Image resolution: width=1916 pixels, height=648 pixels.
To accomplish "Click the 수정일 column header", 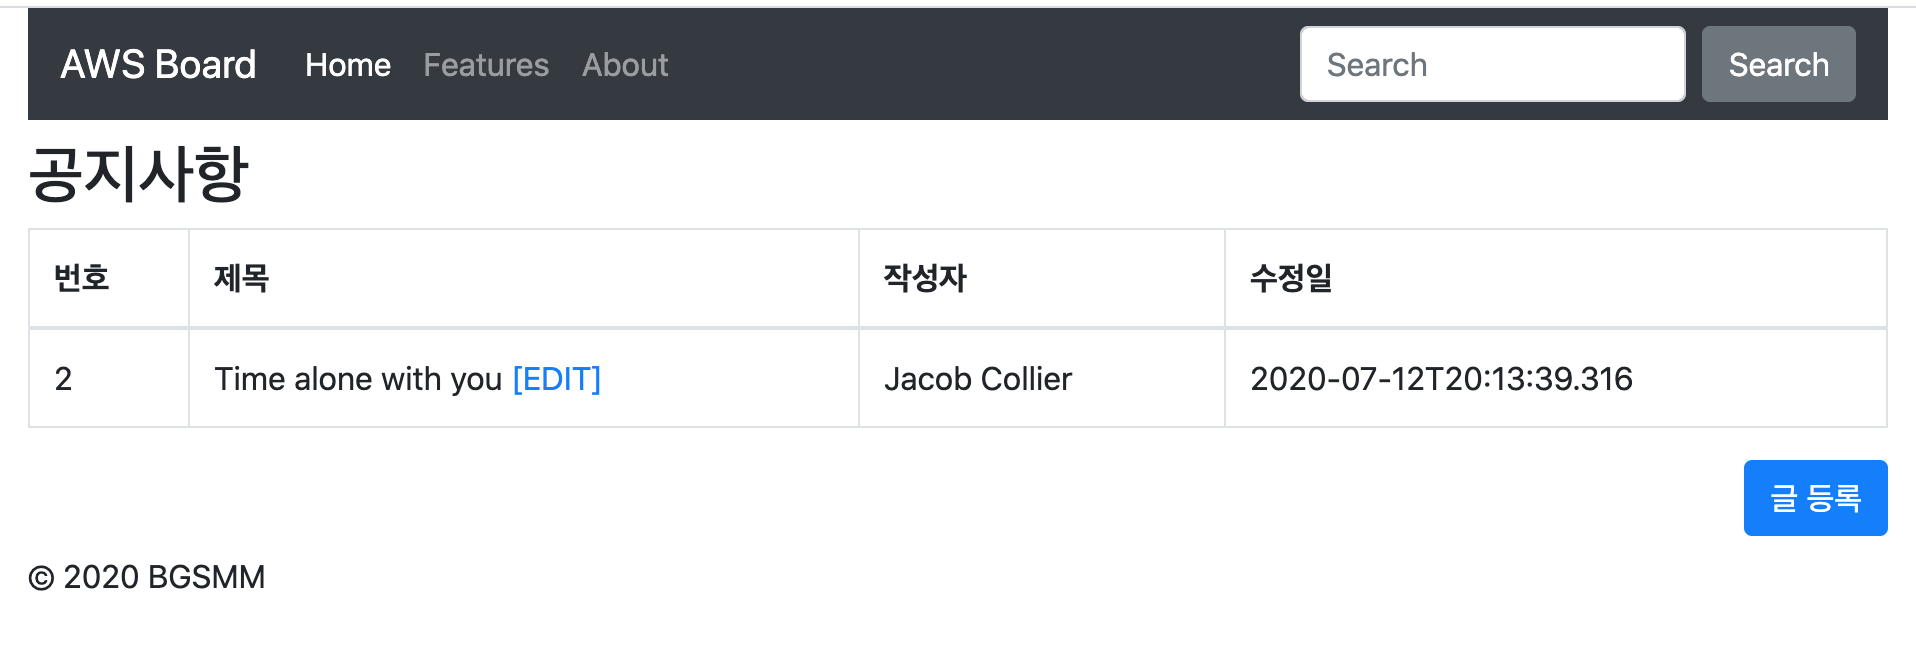I will 1291,278.
